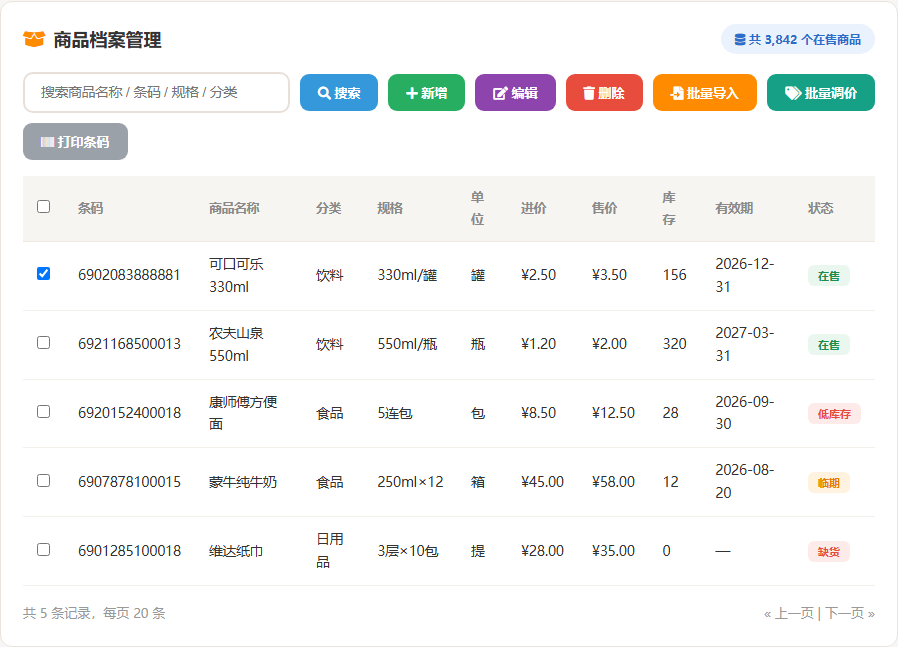Click the 删除 button label

click(x=611, y=93)
